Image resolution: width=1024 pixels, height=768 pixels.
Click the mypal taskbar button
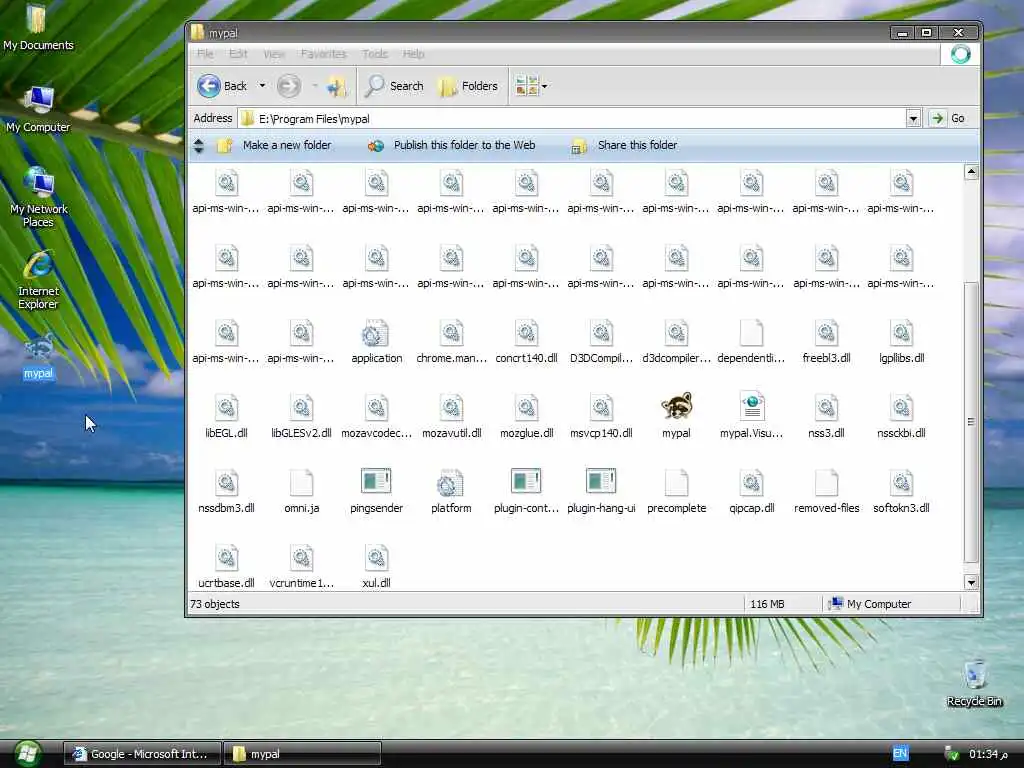pyautogui.click(x=302, y=754)
